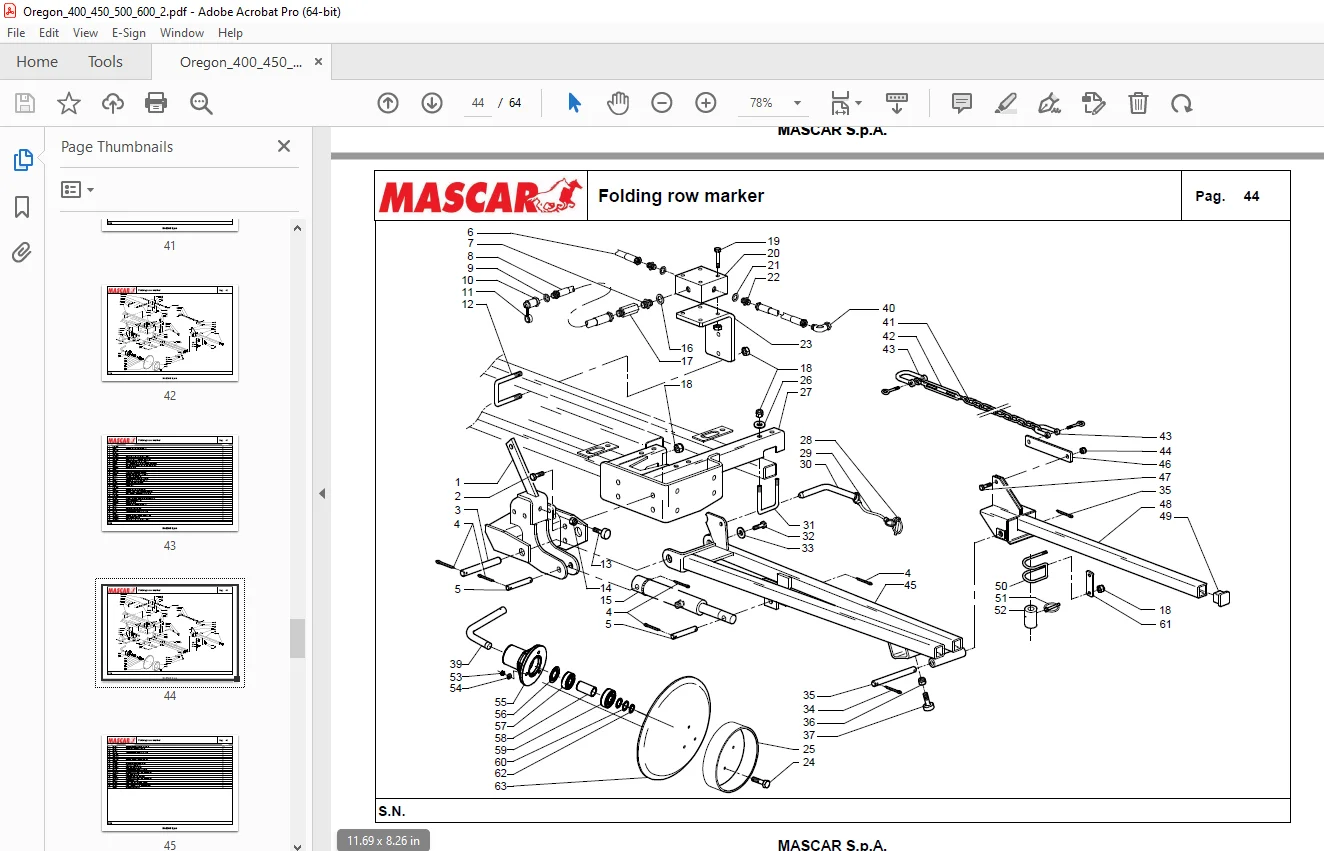
Task: Bookmark this file with the star icon
Action: [69, 103]
